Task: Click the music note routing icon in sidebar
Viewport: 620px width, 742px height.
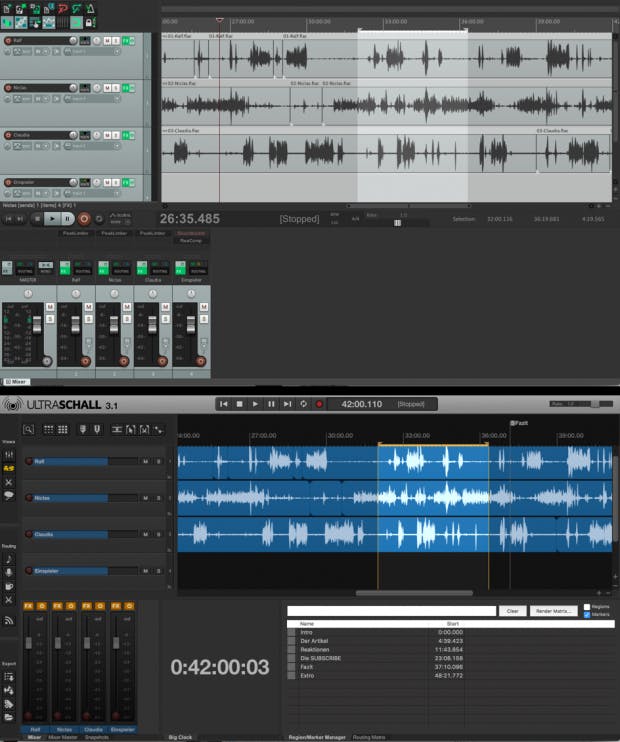Action: (x=9, y=559)
